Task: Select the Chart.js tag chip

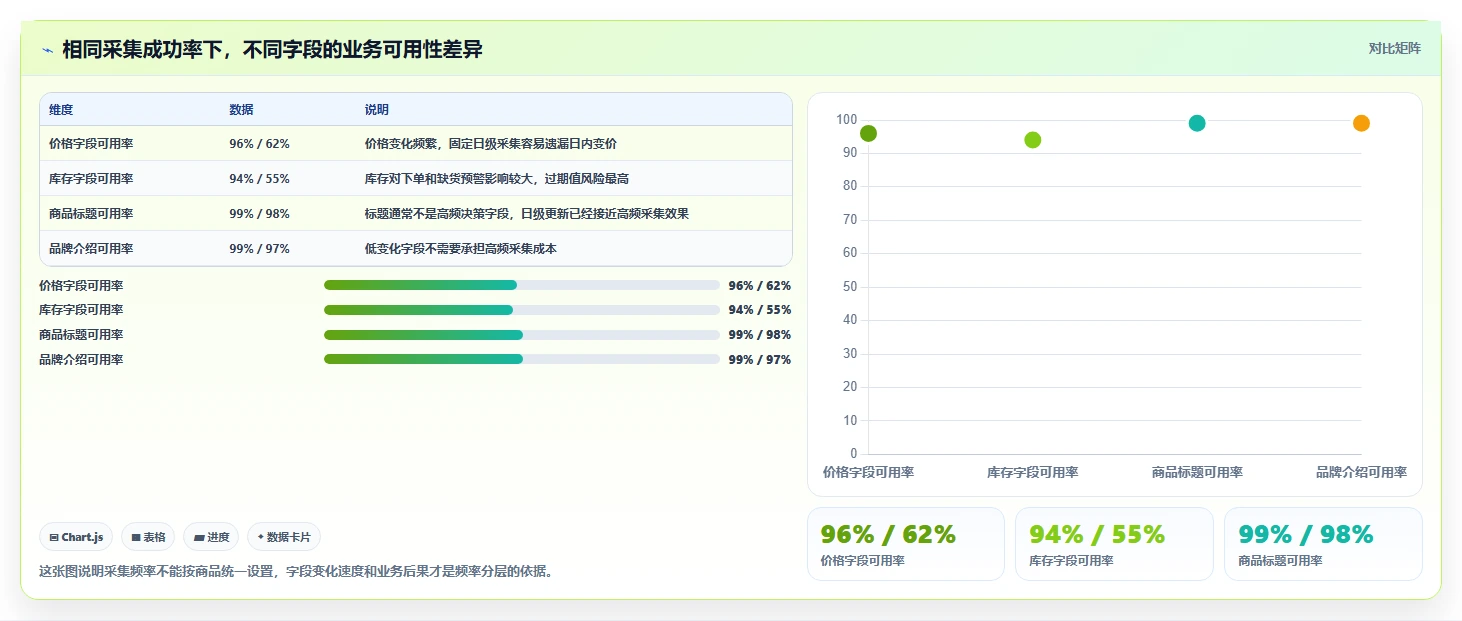Action: 77,537
